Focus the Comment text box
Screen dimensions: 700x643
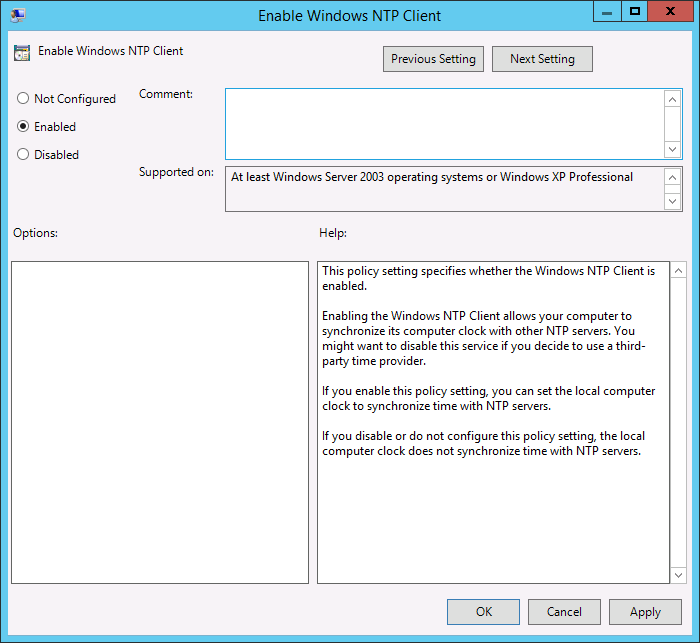(444, 123)
